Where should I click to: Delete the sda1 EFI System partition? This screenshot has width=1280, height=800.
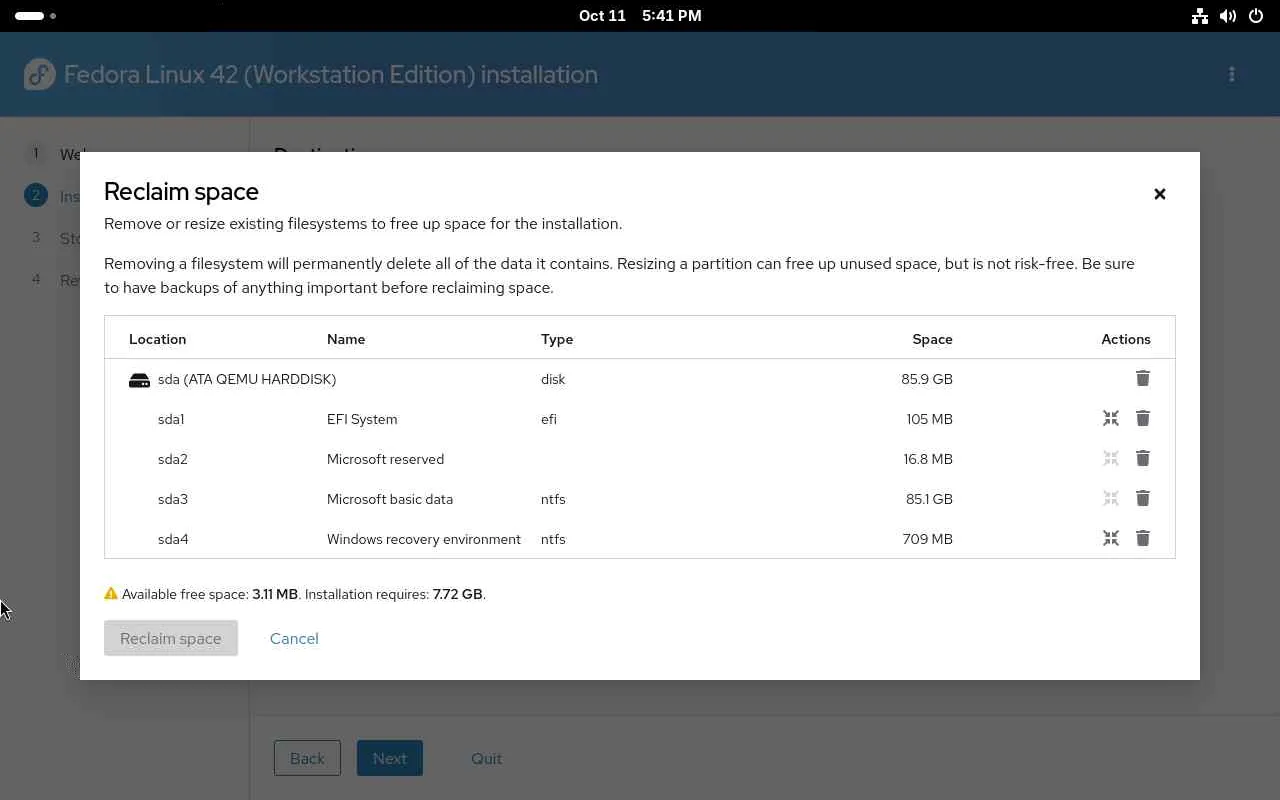tap(1143, 418)
